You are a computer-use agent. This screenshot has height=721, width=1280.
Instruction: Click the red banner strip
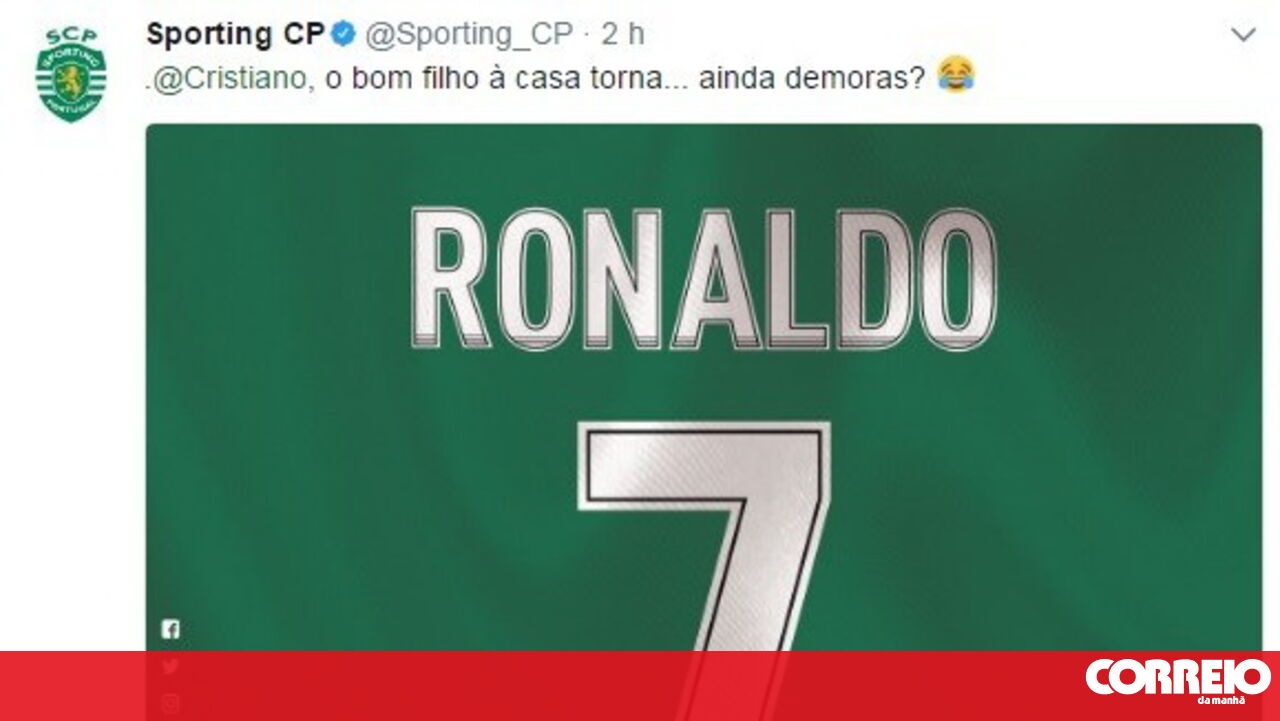click(640, 686)
